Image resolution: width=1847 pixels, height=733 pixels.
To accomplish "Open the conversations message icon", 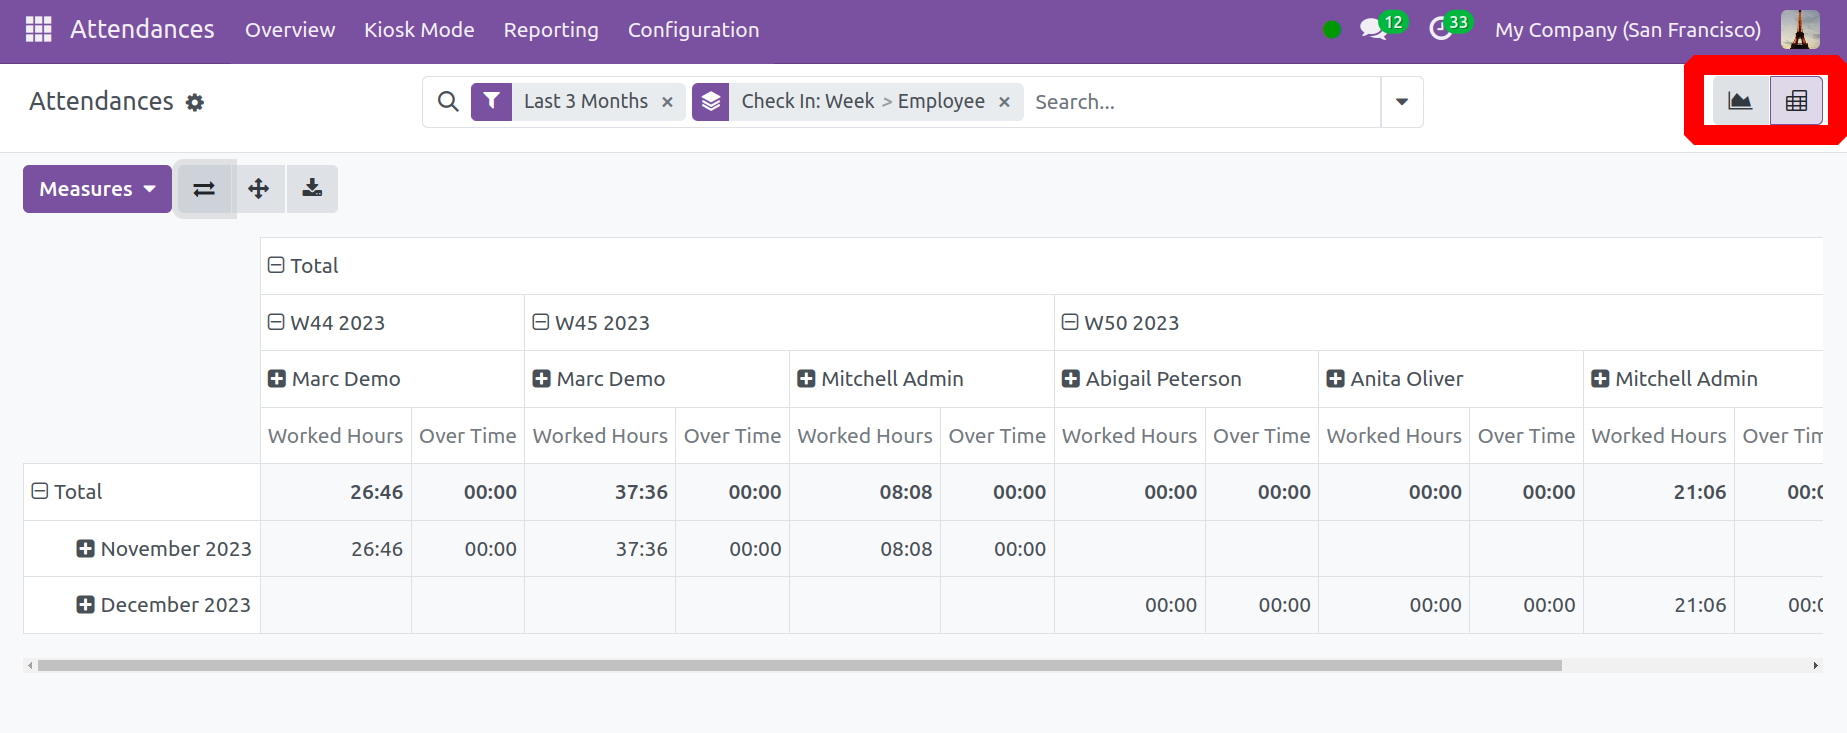I will tap(1374, 30).
